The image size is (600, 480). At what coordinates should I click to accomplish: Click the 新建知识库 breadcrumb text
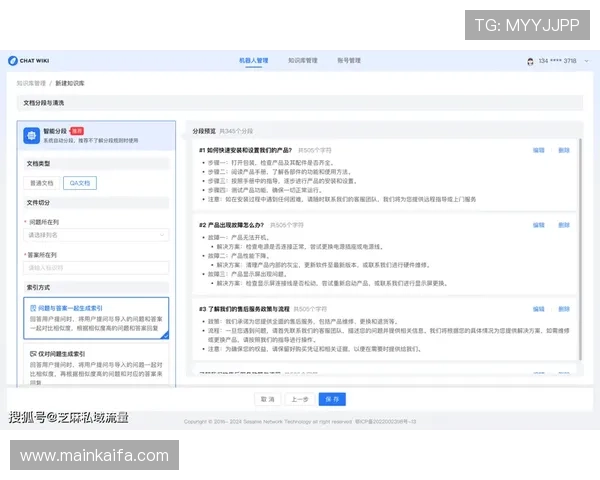click(70, 83)
